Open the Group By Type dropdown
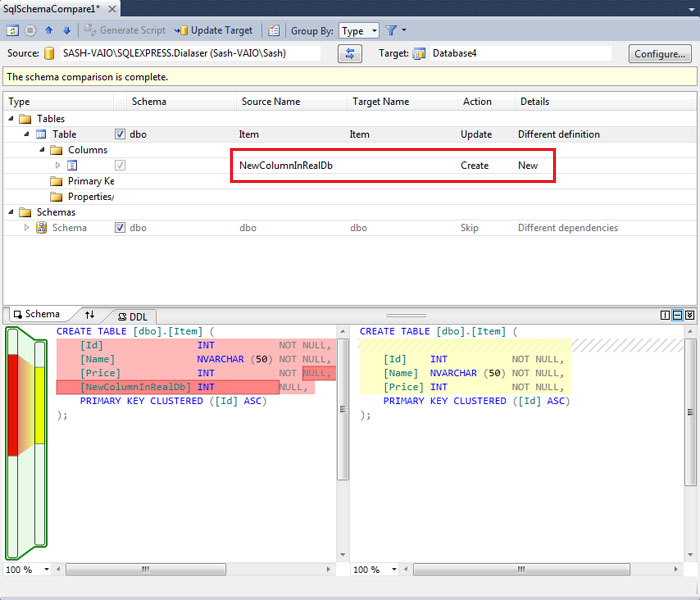 point(358,31)
